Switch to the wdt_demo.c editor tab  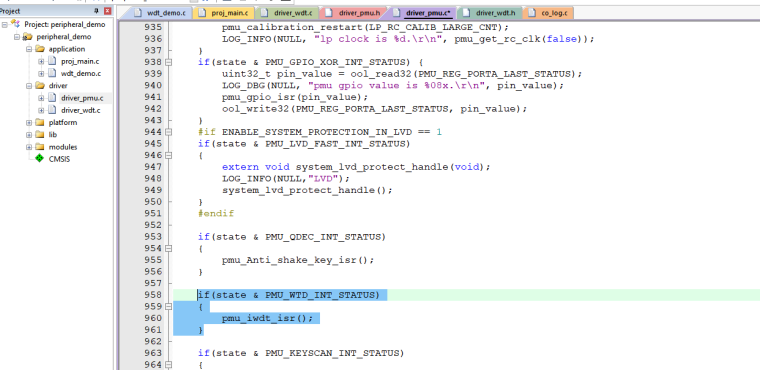click(x=160, y=13)
